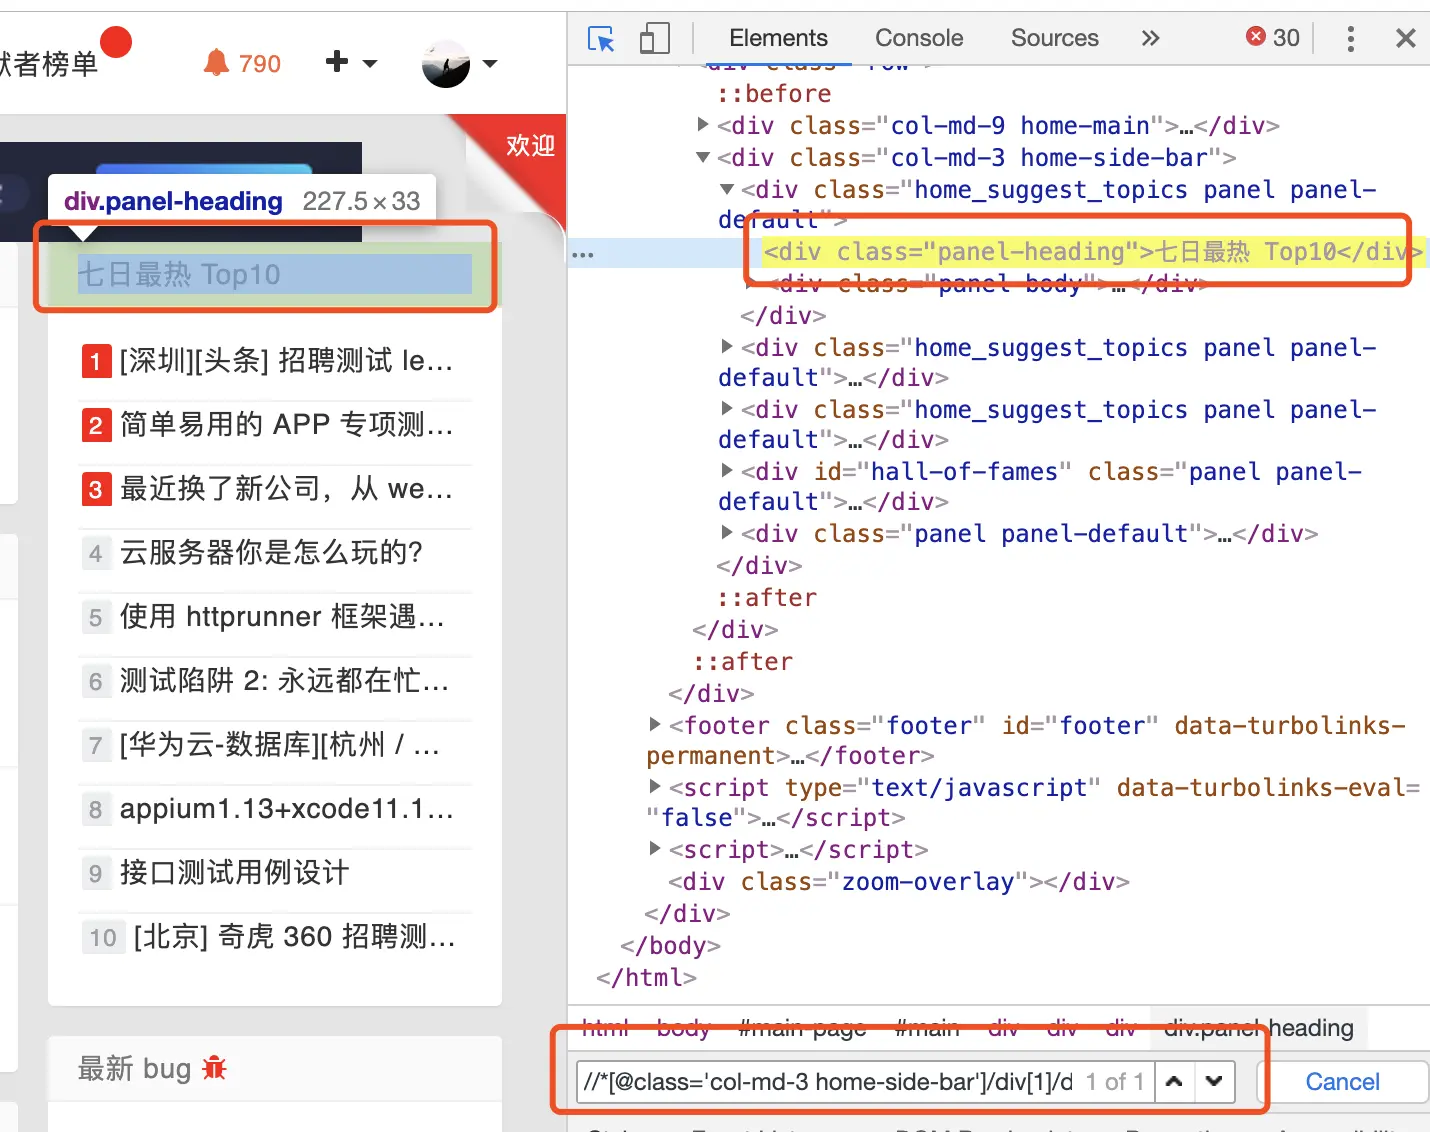Expand the footer element node
This screenshot has height=1132, width=1430.
click(655, 724)
